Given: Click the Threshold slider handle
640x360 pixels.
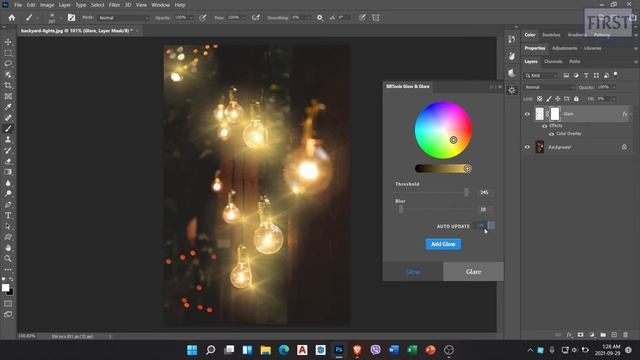Looking at the screenshot, I should click(x=467, y=192).
